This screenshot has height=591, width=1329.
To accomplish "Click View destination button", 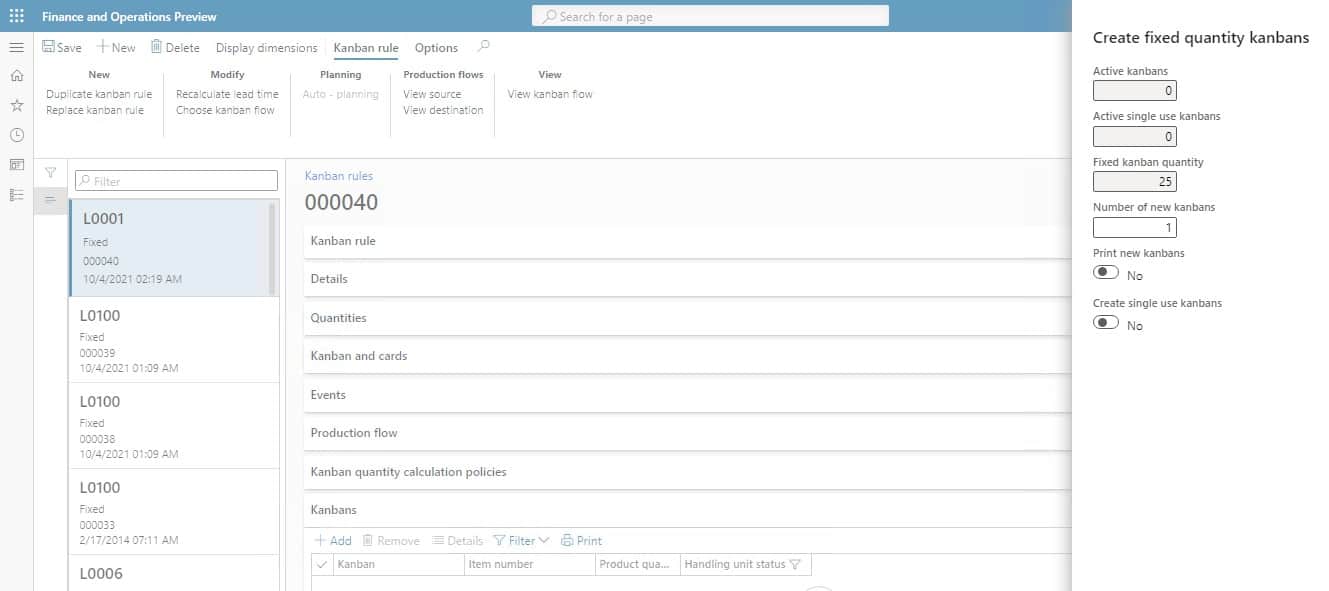I will click(443, 110).
